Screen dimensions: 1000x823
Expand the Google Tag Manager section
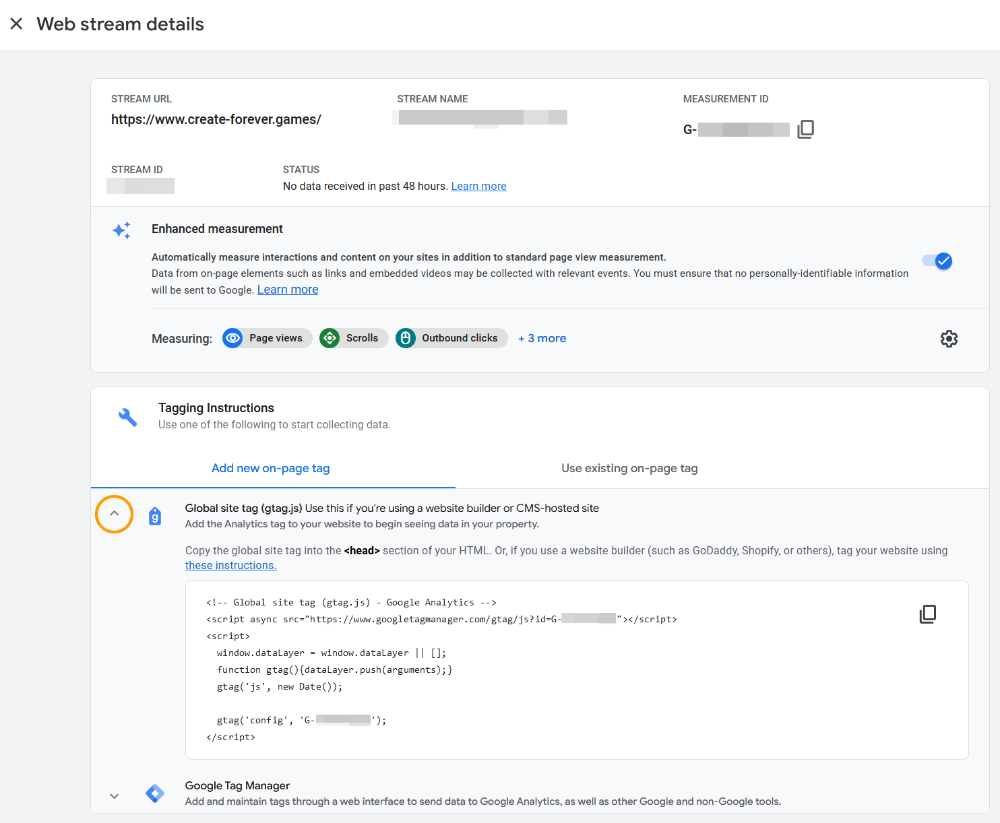coord(114,796)
